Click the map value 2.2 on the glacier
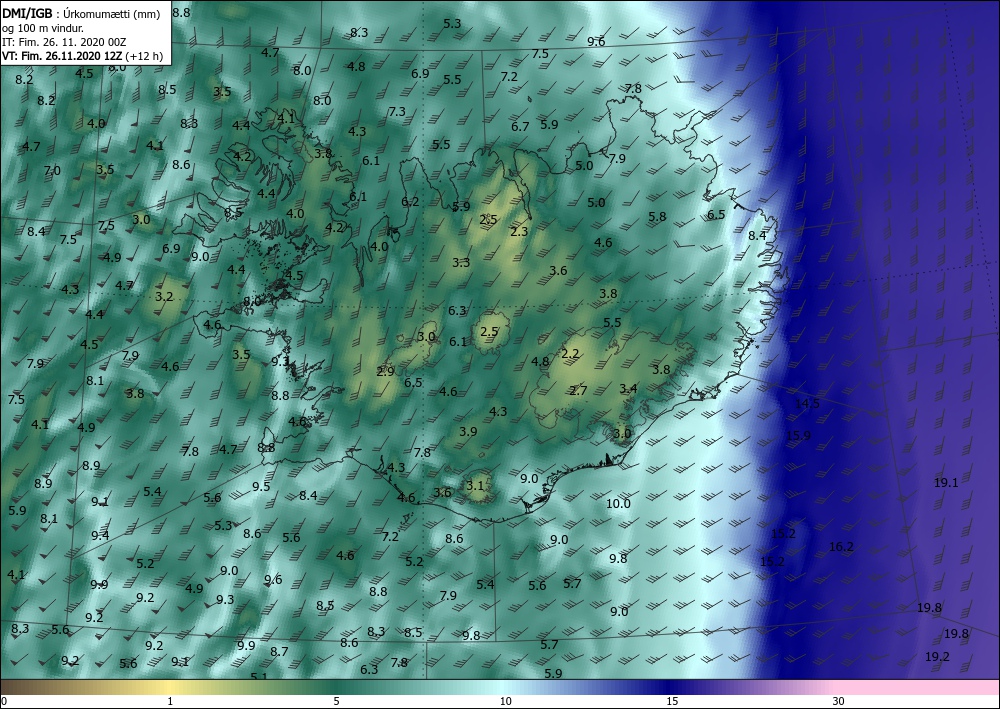 coord(570,354)
